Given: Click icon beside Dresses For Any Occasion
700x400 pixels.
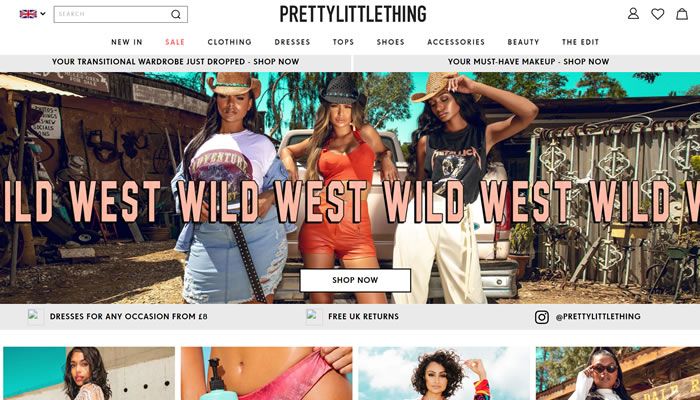Looking at the screenshot, I should pyautogui.click(x=35, y=317).
